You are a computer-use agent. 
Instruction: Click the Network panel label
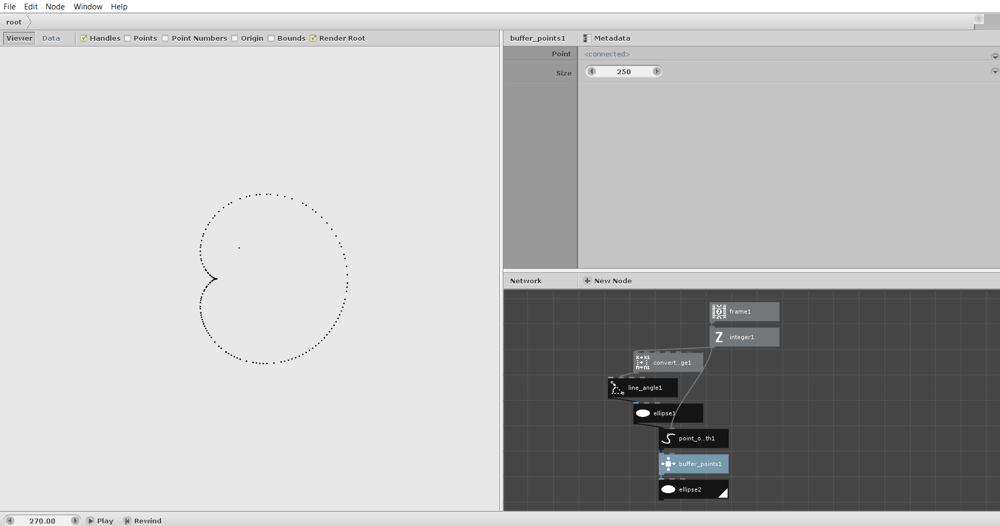[526, 281]
